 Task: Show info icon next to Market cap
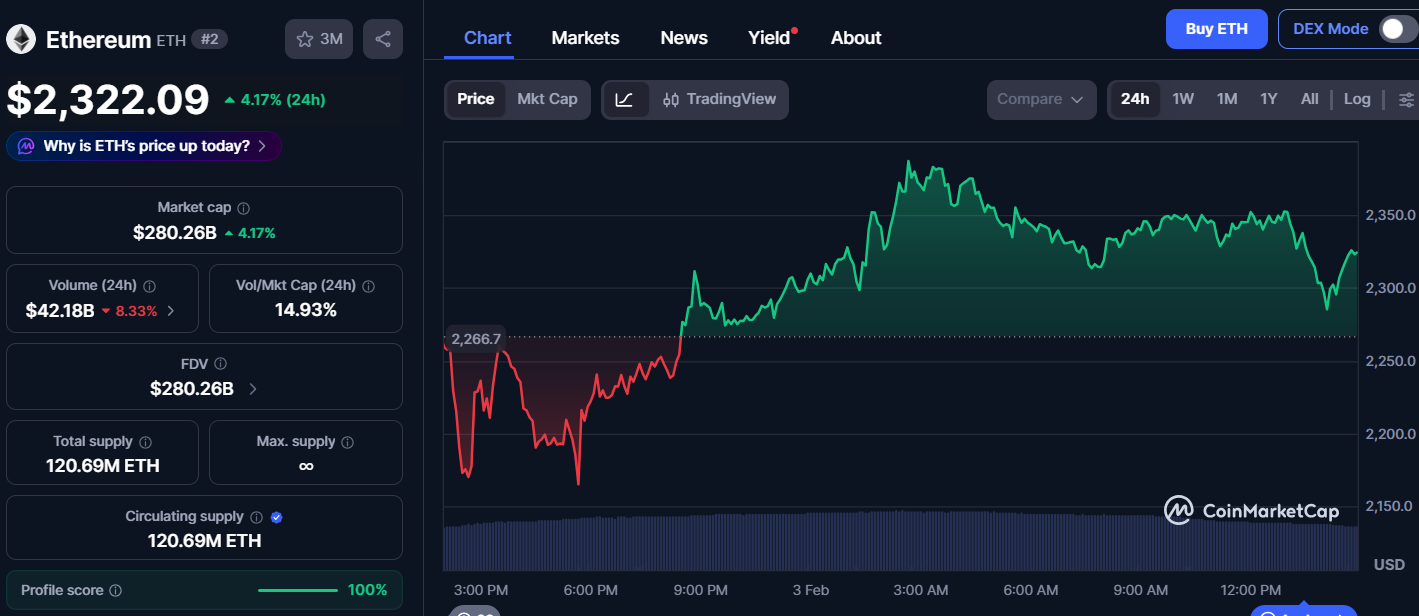[x=243, y=208]
